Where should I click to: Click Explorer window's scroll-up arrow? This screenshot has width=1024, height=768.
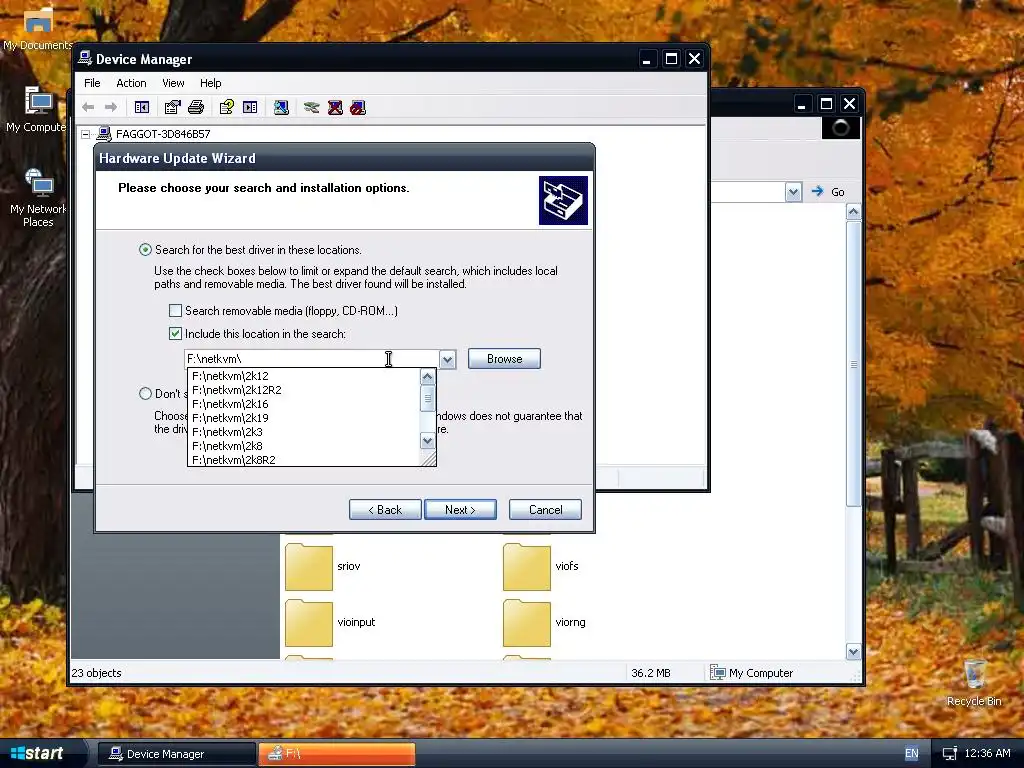click(854, 212)
